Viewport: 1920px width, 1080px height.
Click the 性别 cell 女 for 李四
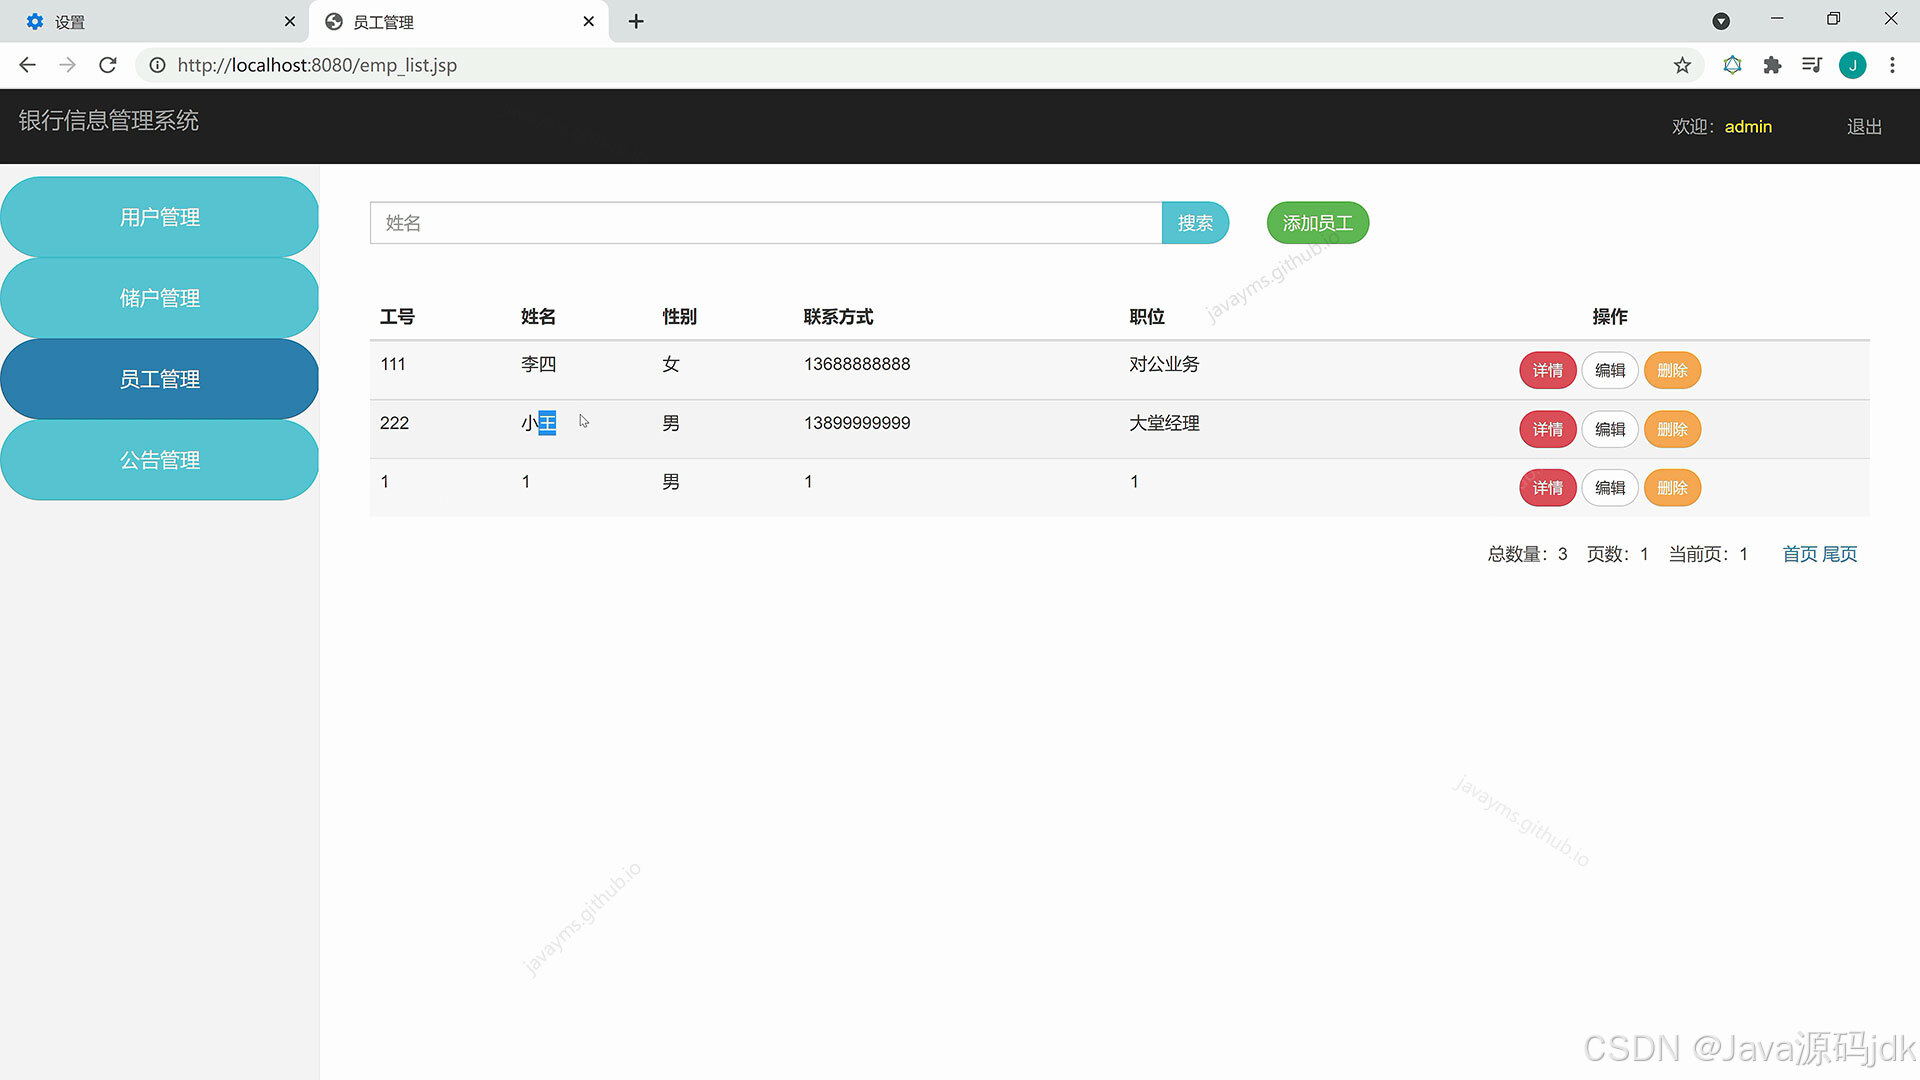coord(670,364)
